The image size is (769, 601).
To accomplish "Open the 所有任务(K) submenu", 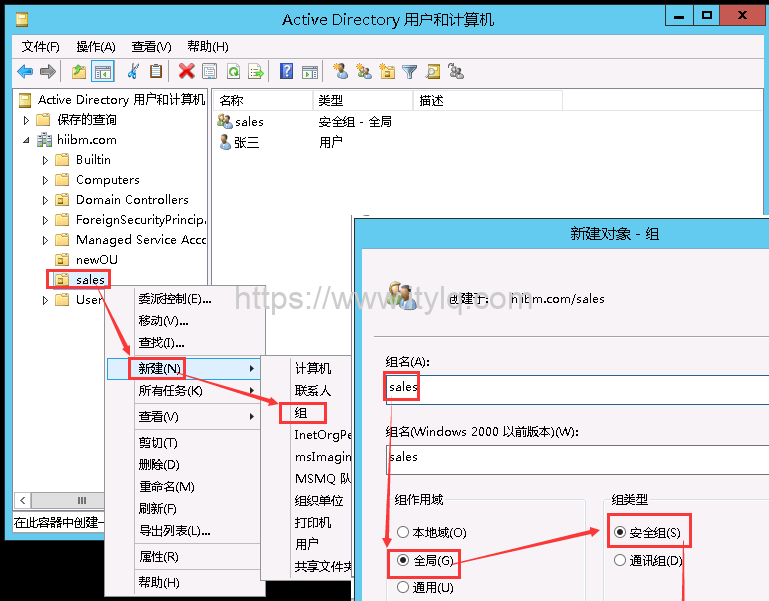I will 183,391.
